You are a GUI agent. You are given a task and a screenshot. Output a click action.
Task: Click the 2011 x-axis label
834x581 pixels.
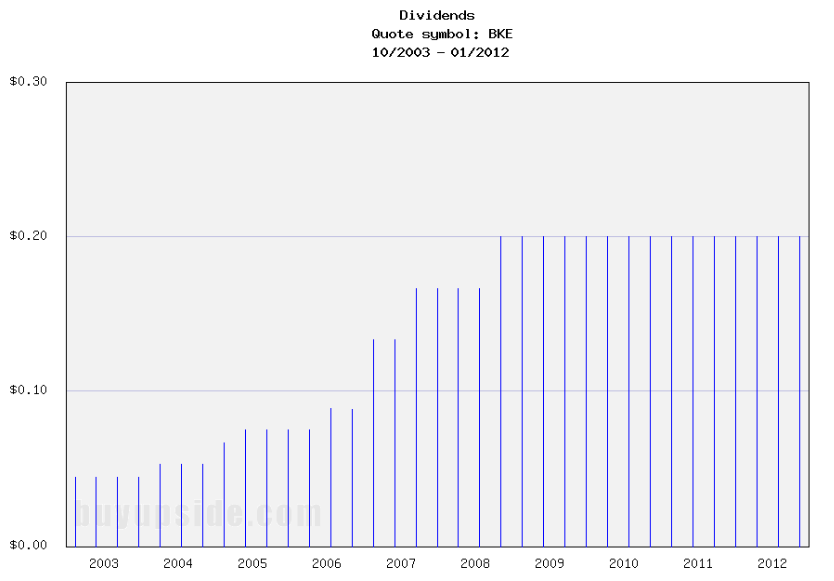(697, 563)
